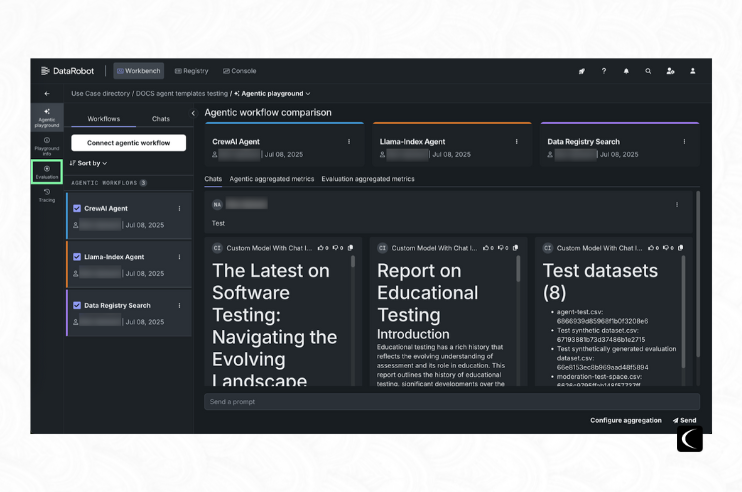The width and height of the screenshot is (742, 492).
Task: Open the Agentic playground sidebar section
Action: pos(47,117)
